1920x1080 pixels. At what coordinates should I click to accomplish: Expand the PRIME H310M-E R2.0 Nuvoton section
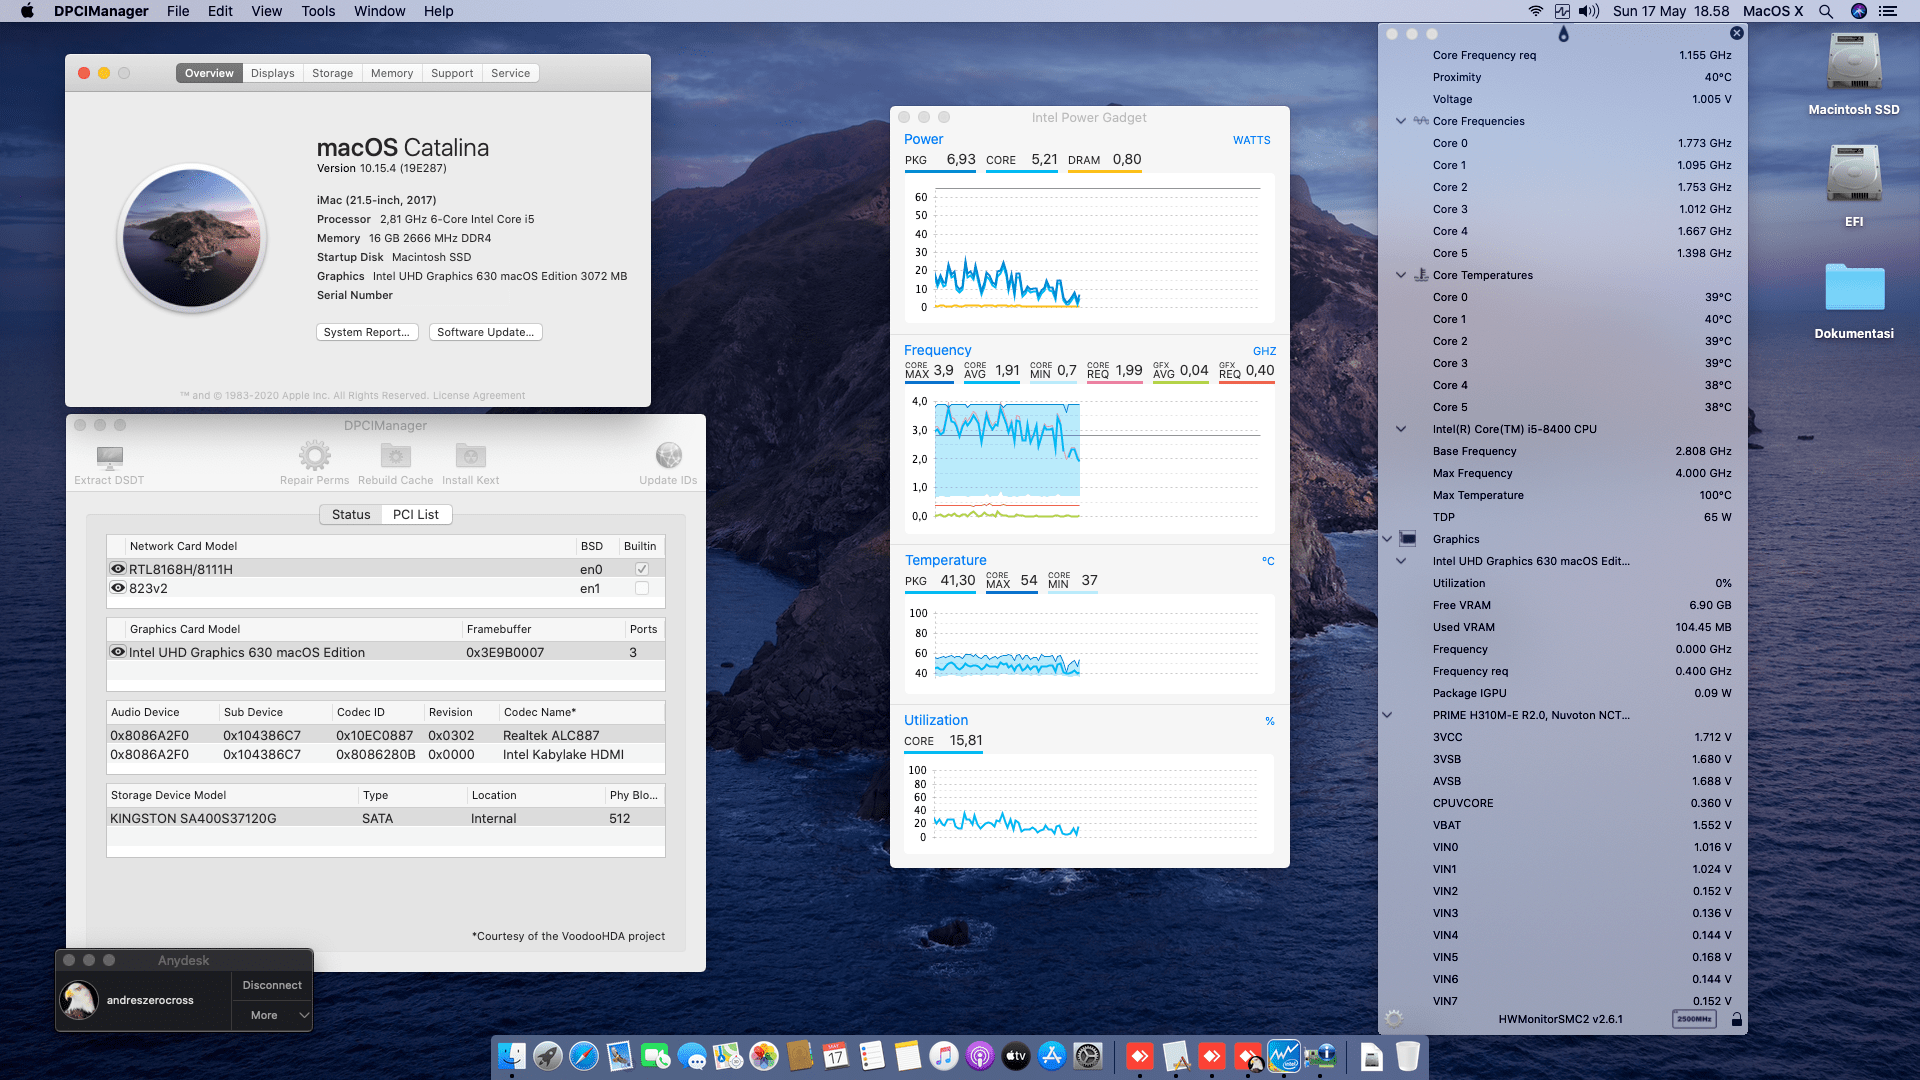tap(1388, 715)
